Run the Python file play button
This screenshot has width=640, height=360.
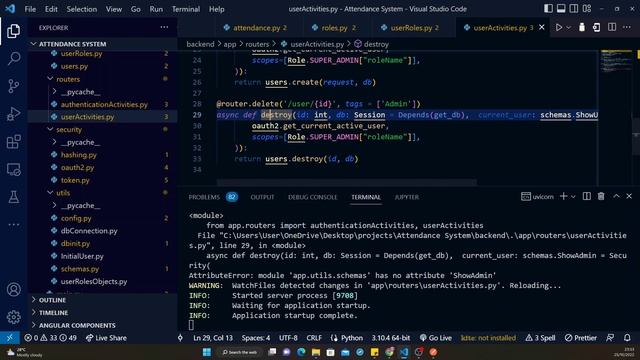(558, 27)
